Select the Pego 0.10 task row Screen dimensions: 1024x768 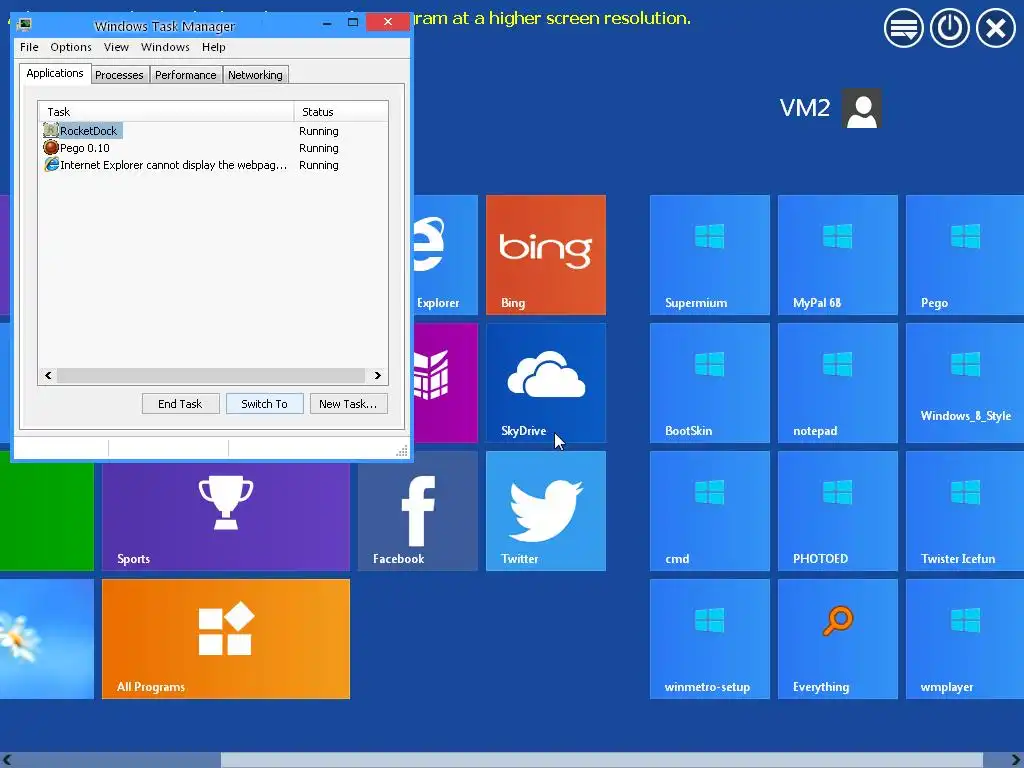[213, 148]
